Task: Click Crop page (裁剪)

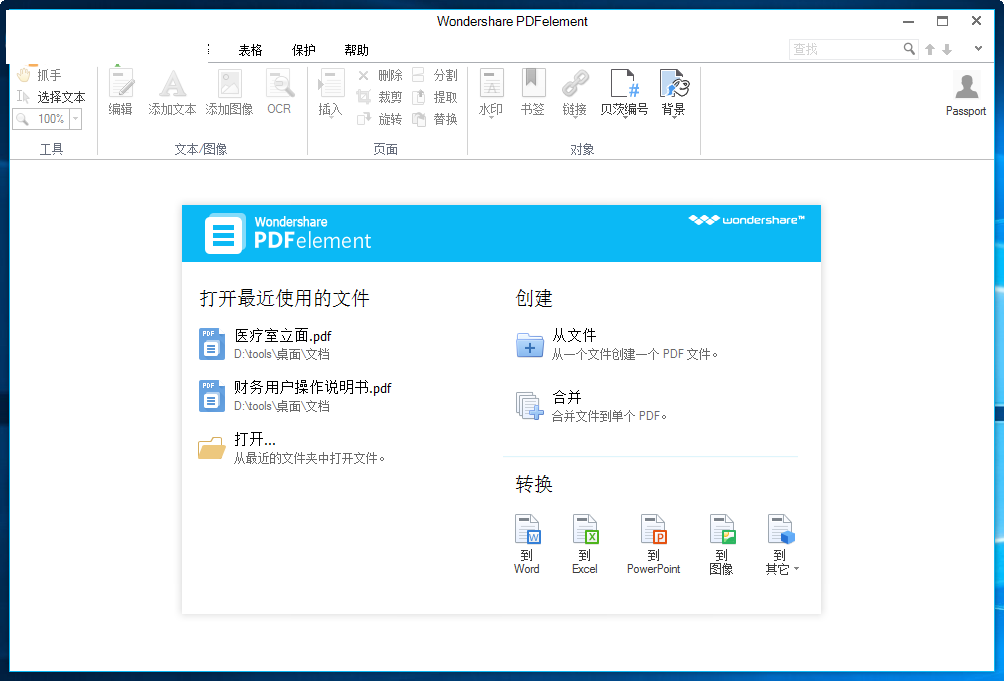Action: [380, 97]
